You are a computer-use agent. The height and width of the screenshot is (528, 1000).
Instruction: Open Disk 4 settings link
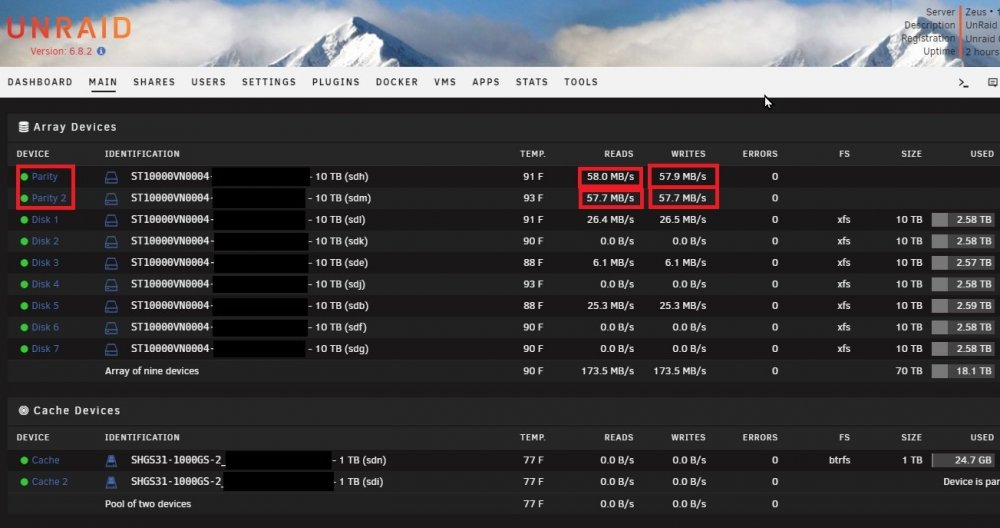[45, 284]
